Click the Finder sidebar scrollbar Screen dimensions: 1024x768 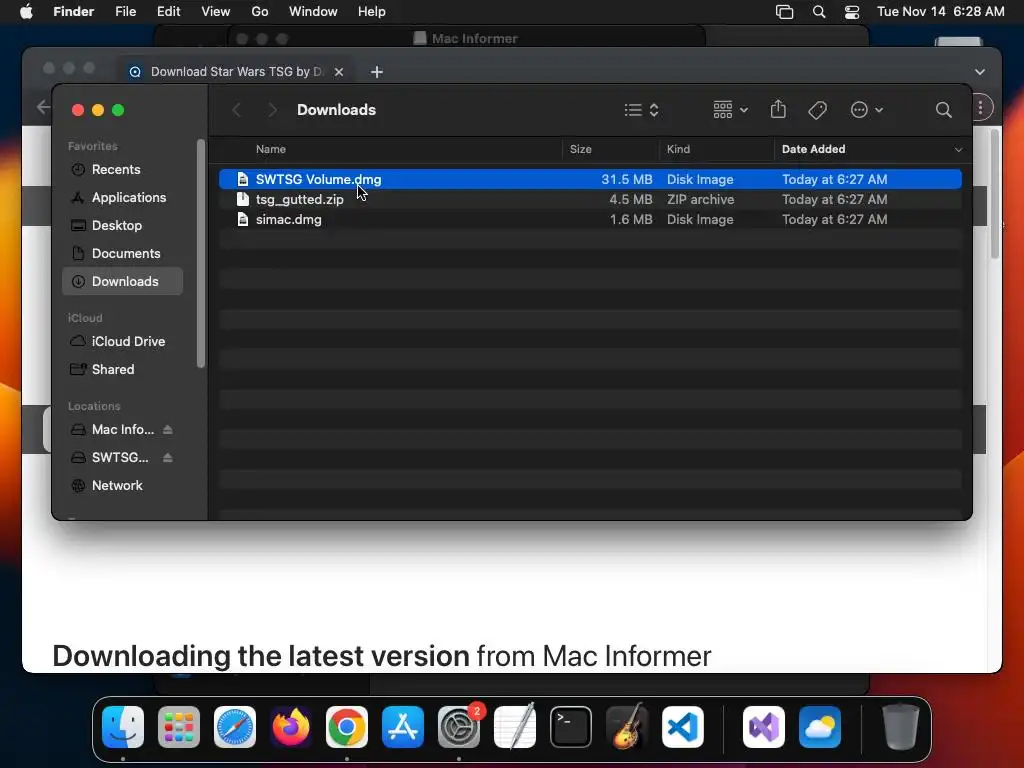pyautogui.click(x=200, y=253)
